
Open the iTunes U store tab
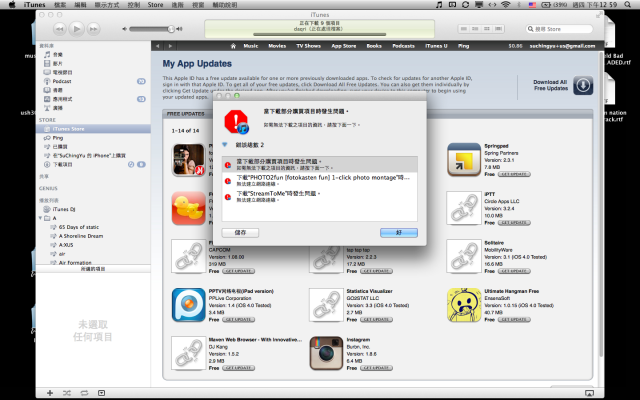click(x=436, y=46)
